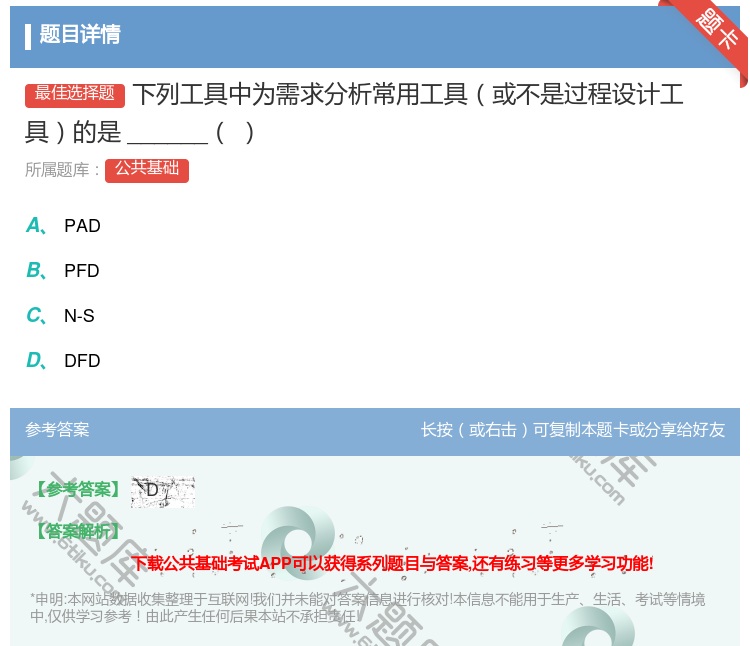Screen dimensions: 750x646
Task: Click the 所属题库 label
Action: coord(62,170)
